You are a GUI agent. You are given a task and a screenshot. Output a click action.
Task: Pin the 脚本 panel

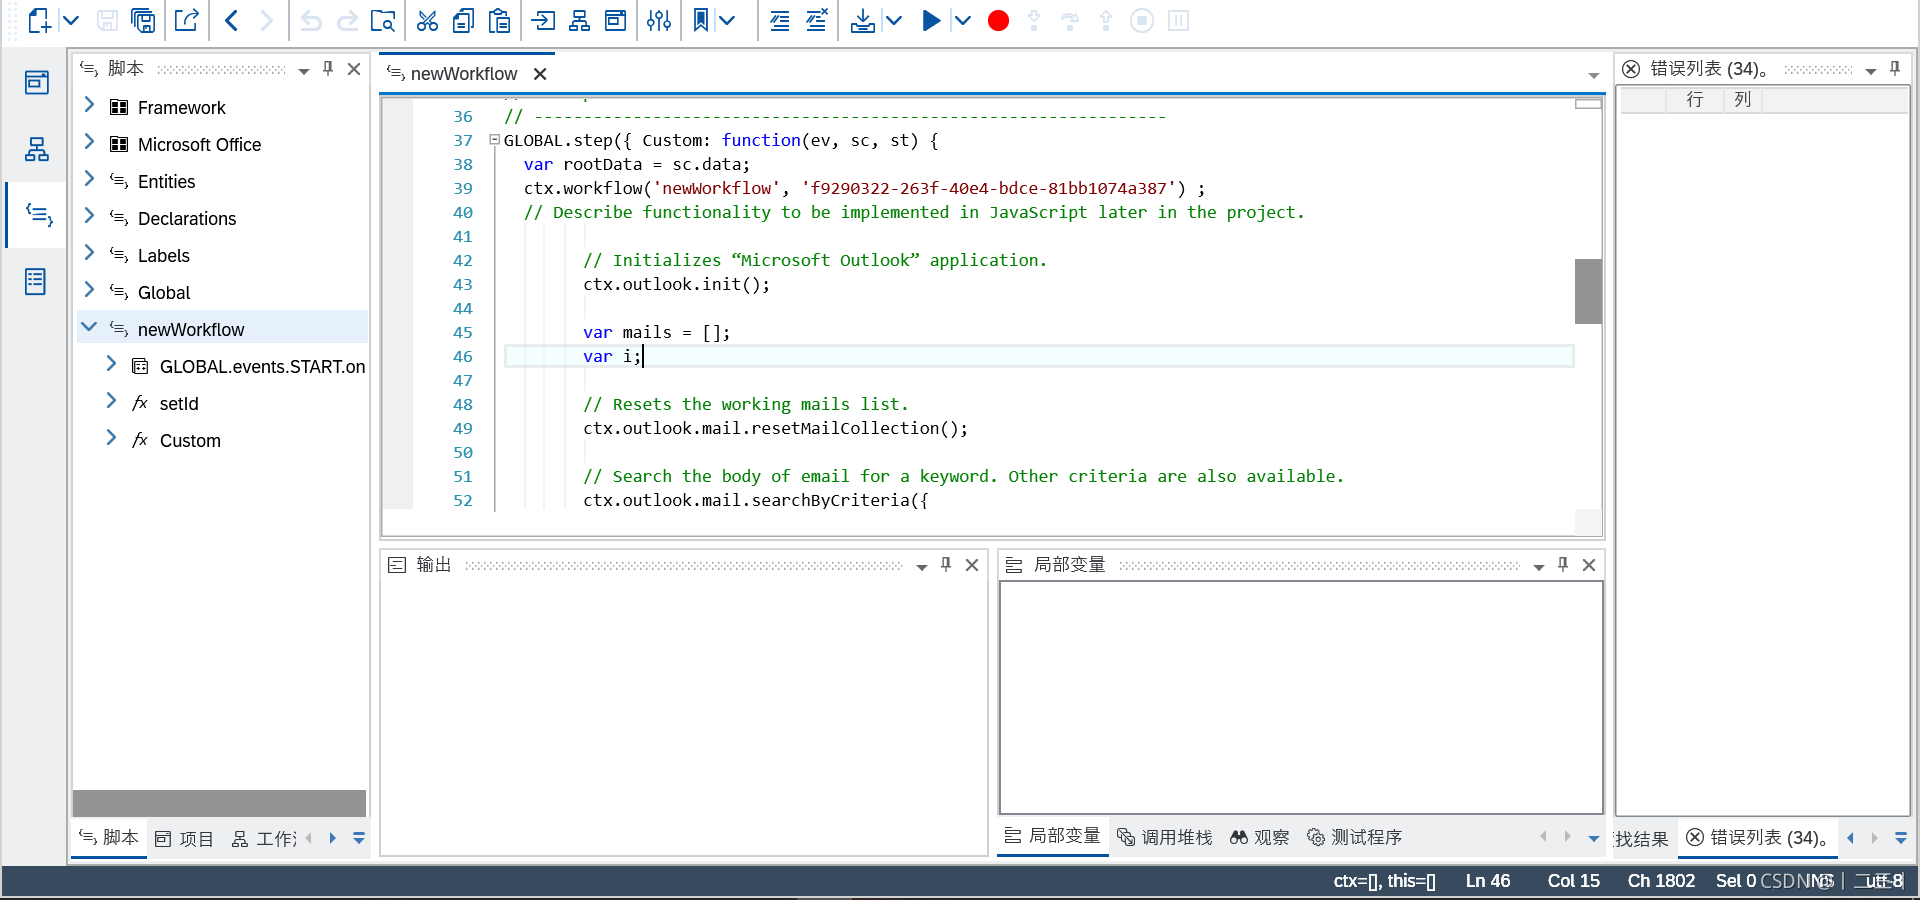click(328, 68)
